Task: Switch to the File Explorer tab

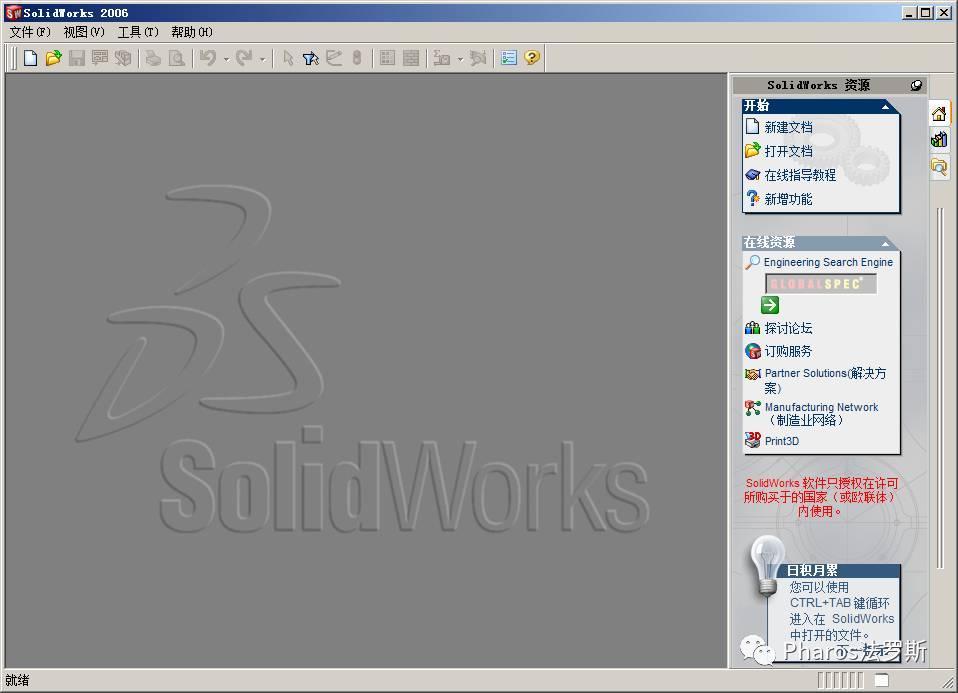Action: [x=939, y=166]
